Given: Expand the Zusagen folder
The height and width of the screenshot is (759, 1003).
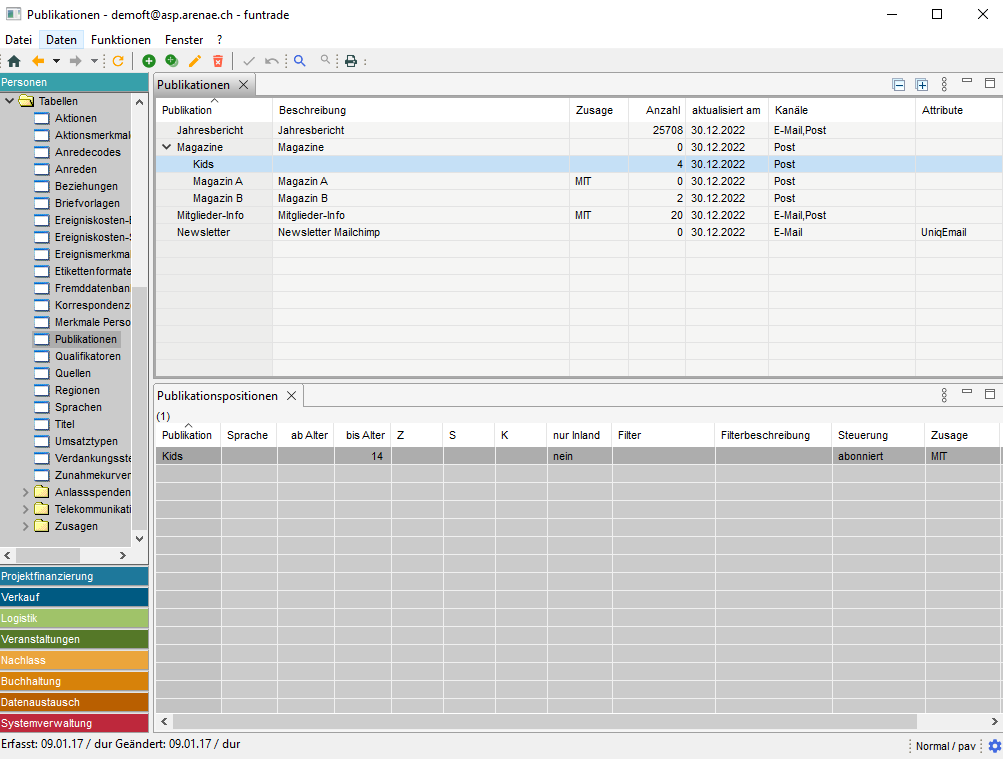Looking at the screenshot, I should 26,526.
